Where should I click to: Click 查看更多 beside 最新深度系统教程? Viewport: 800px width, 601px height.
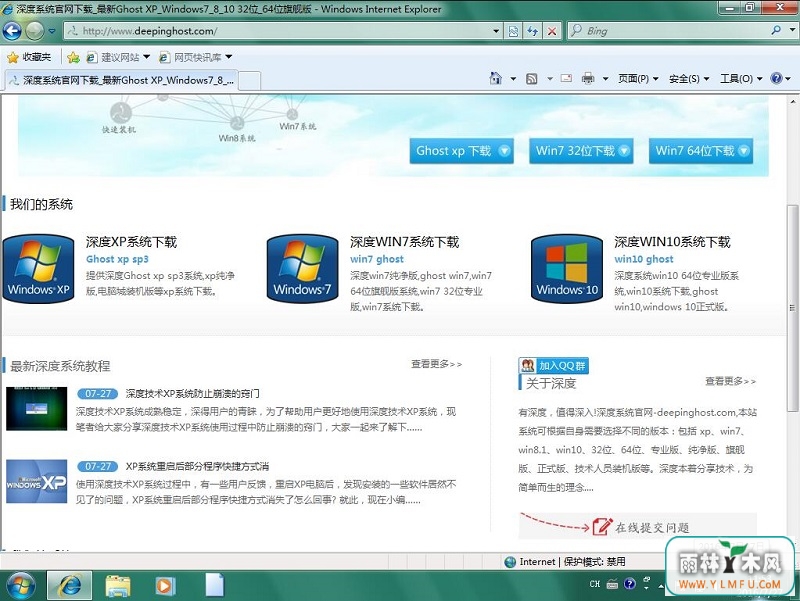click(437, 364)
